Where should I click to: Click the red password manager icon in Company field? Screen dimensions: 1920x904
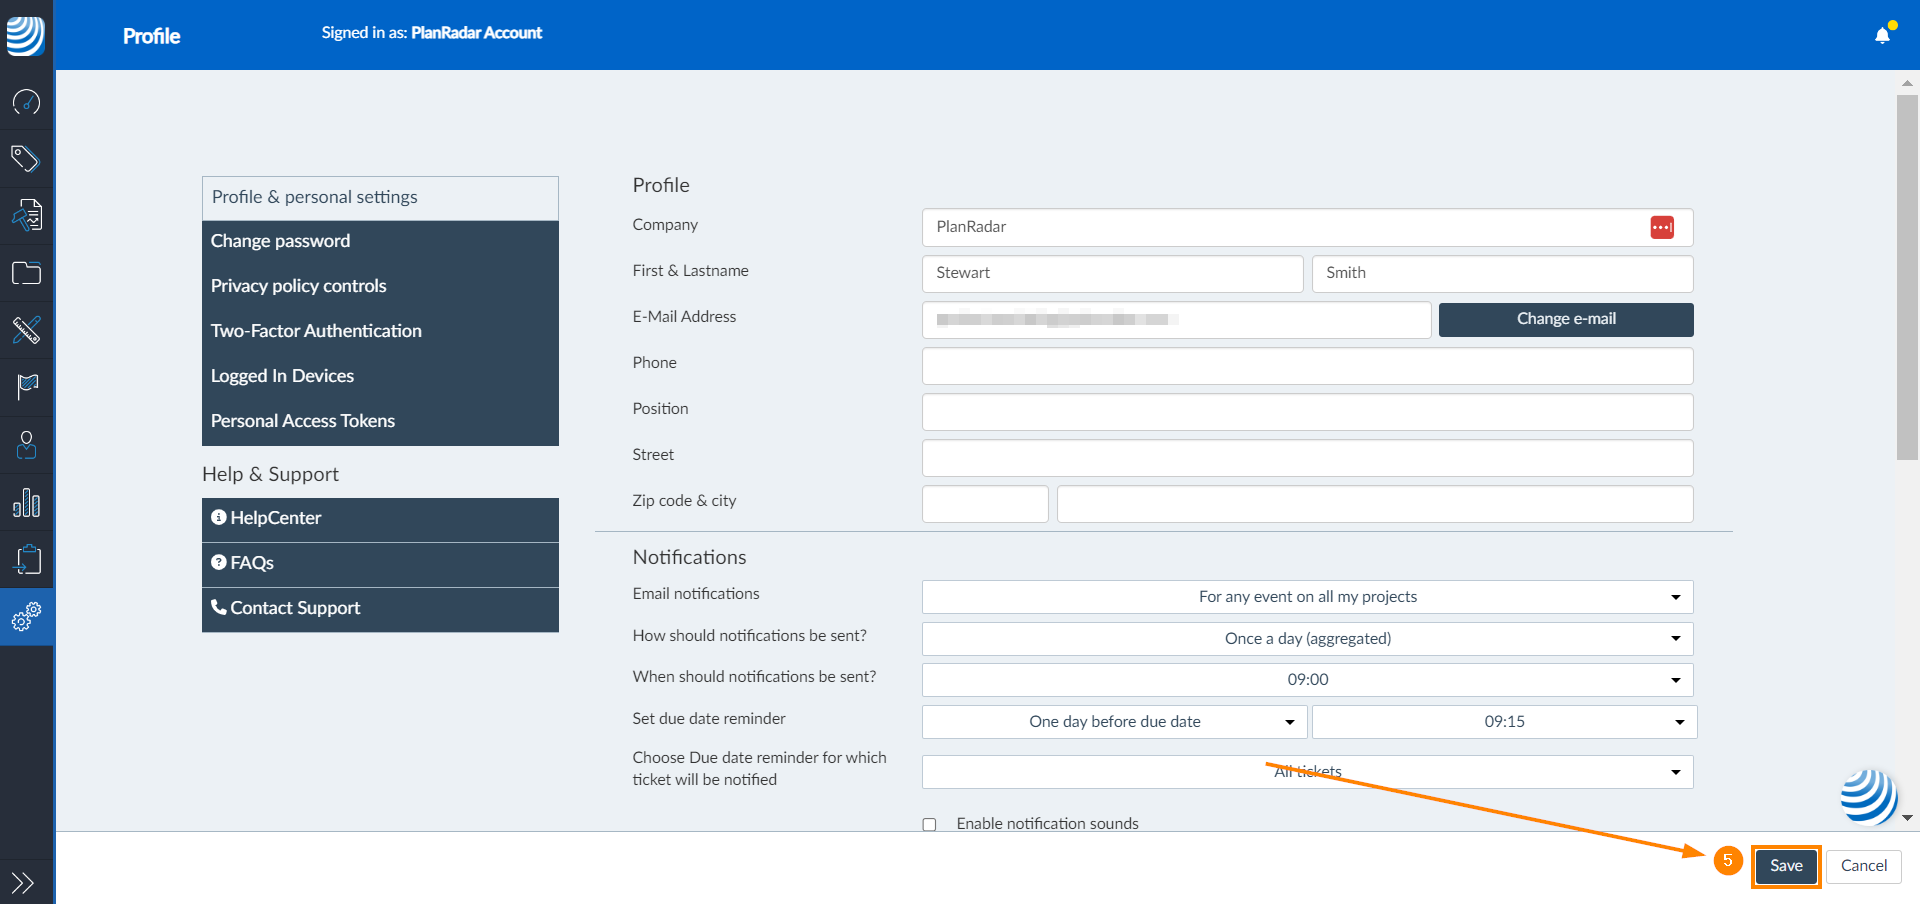[x=1662, y=228]
